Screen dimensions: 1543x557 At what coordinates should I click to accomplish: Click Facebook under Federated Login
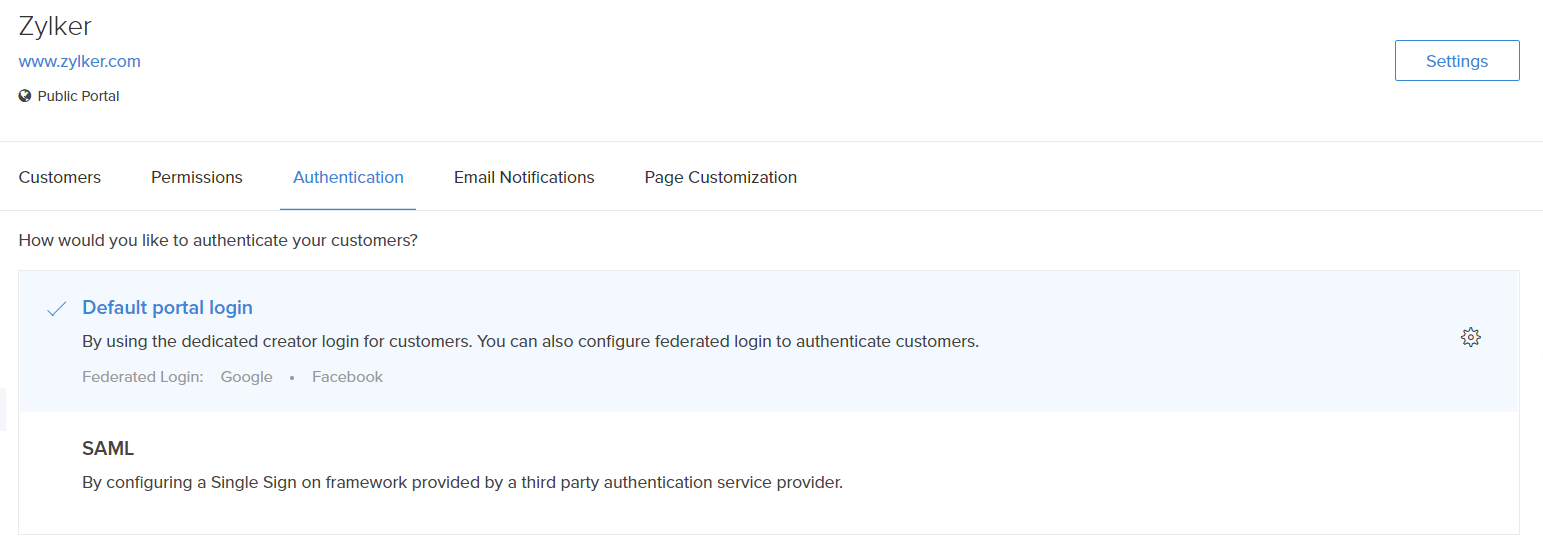[x=347, y=377]
